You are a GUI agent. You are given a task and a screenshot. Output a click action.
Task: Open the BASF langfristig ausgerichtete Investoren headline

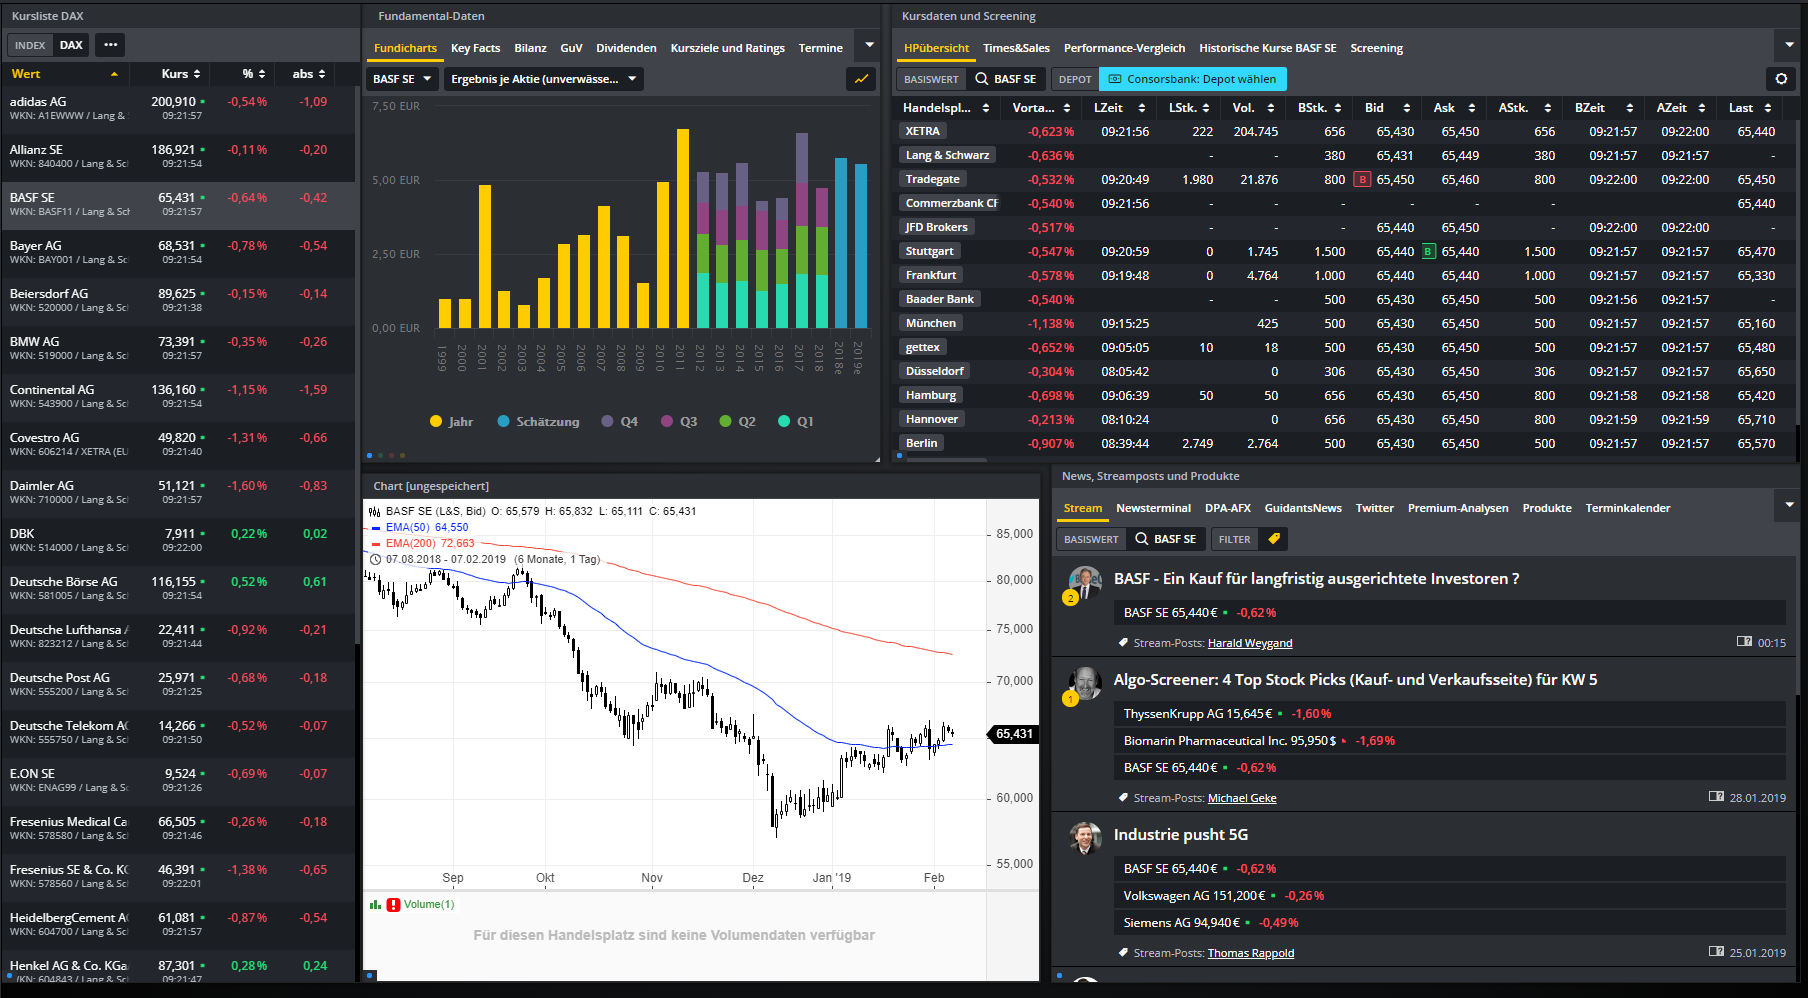1316,579
